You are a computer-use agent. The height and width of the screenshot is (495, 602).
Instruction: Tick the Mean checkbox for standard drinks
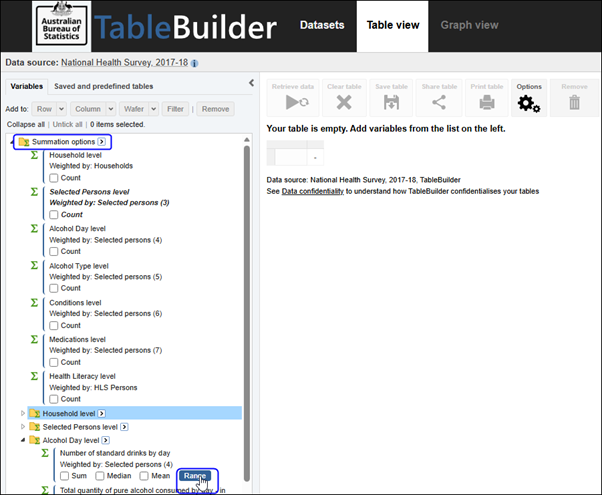point(144,476)
